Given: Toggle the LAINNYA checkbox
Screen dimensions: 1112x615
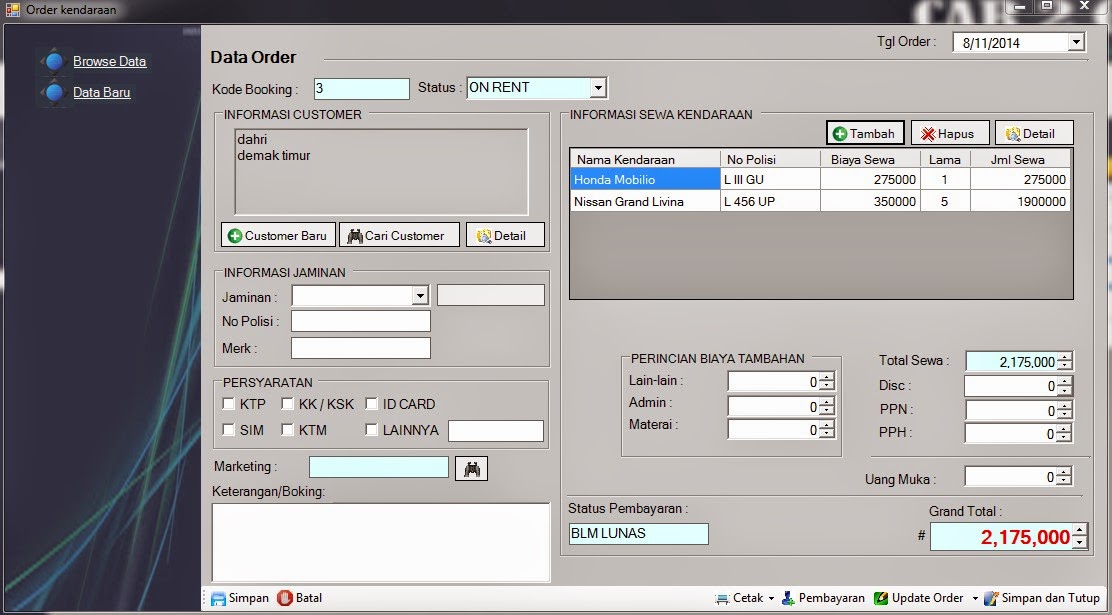Looking at the screenshot, I should 372,429.
